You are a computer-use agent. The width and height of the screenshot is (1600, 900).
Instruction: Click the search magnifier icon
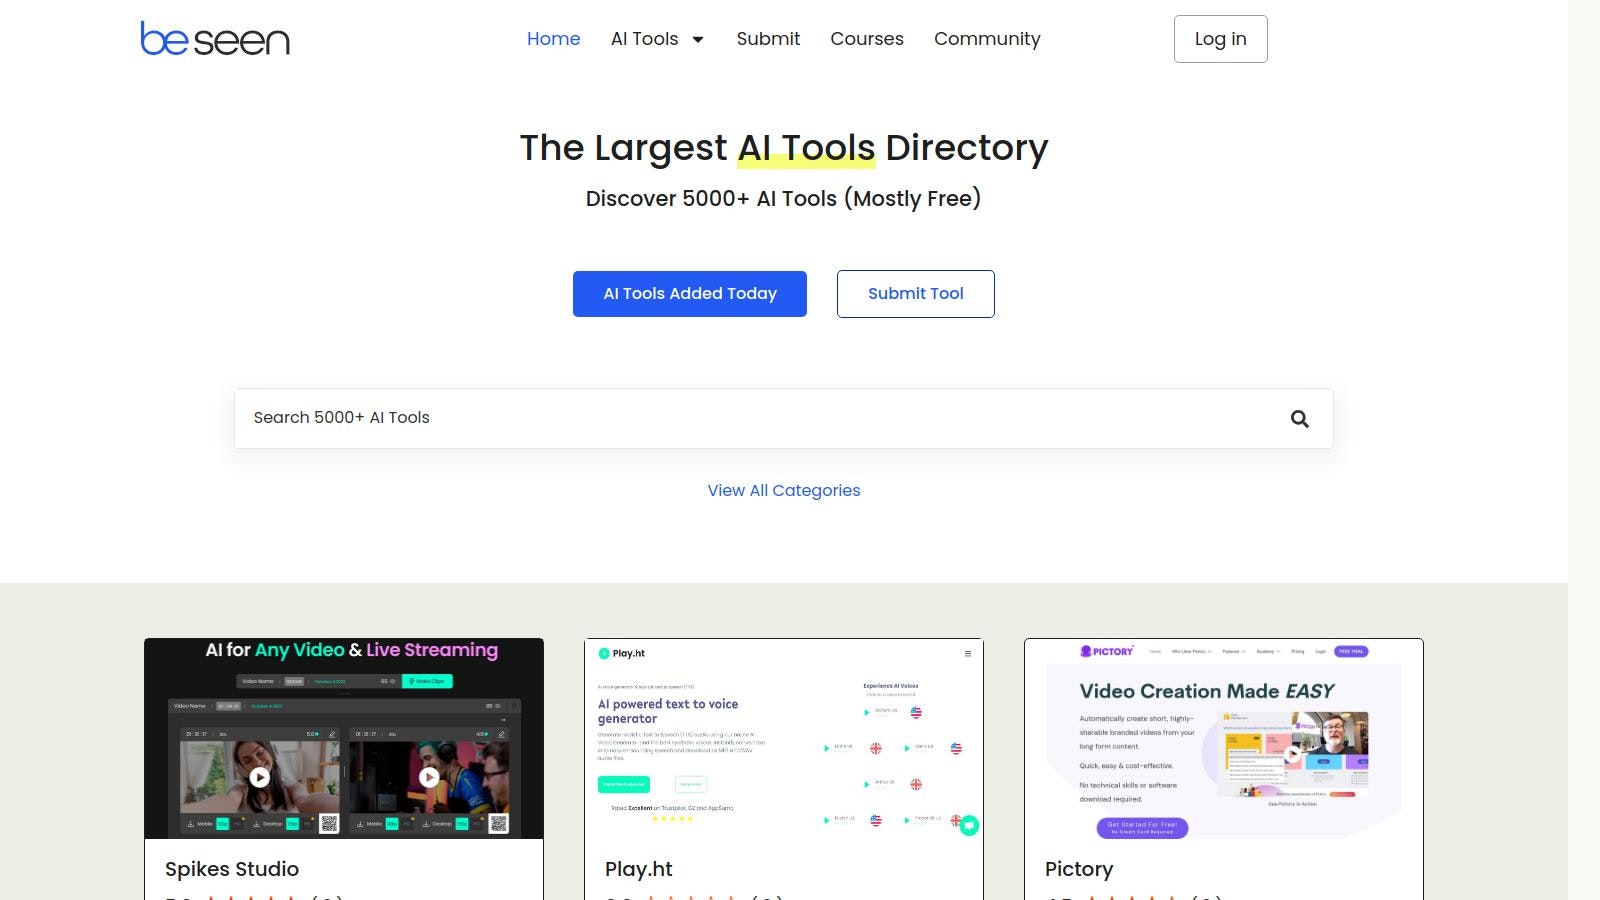pyautogui.click(x=1299, y=419)
